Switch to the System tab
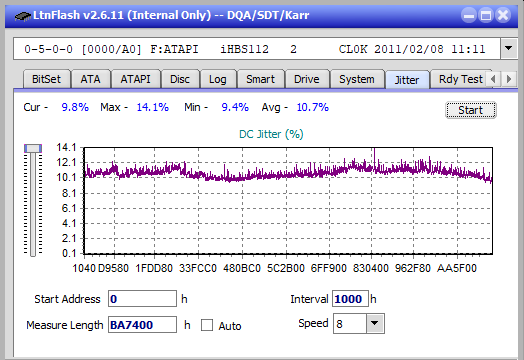 [357, 79]
